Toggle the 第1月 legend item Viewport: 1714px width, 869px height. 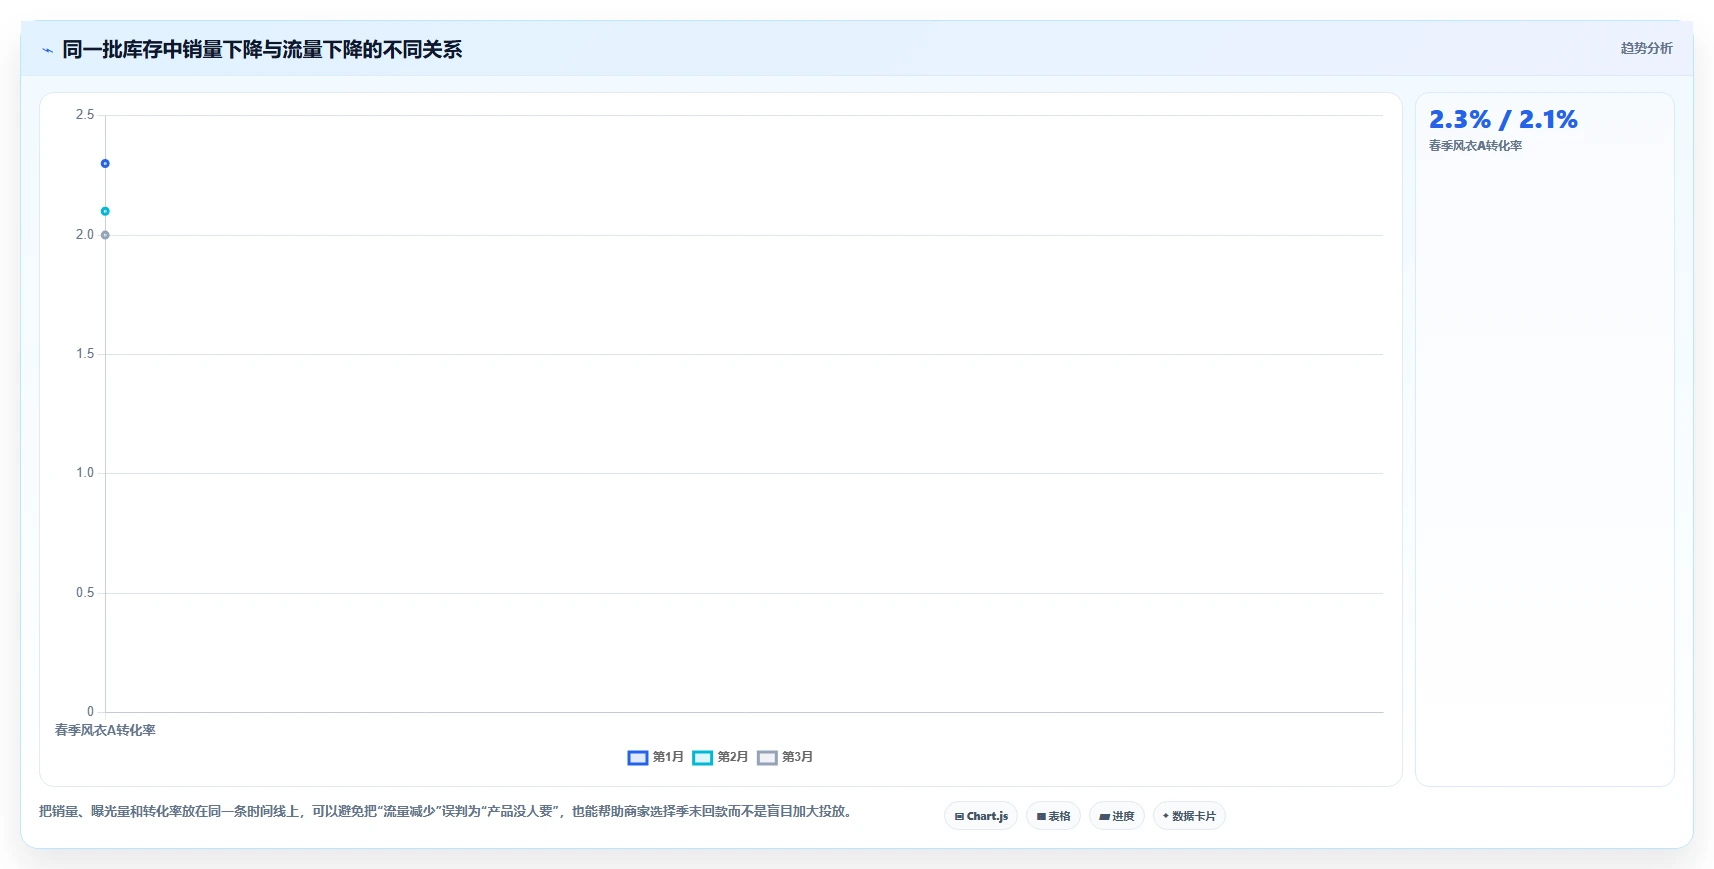pyautogui.click(x=655, y=757)
